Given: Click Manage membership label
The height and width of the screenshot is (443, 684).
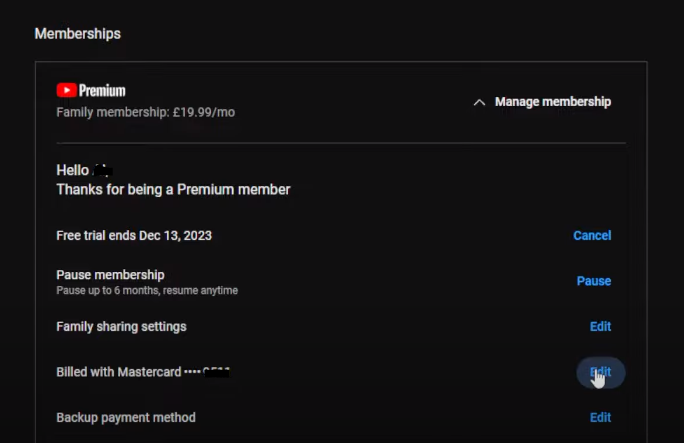Looking at the screenshot, I should click(553, 102).
